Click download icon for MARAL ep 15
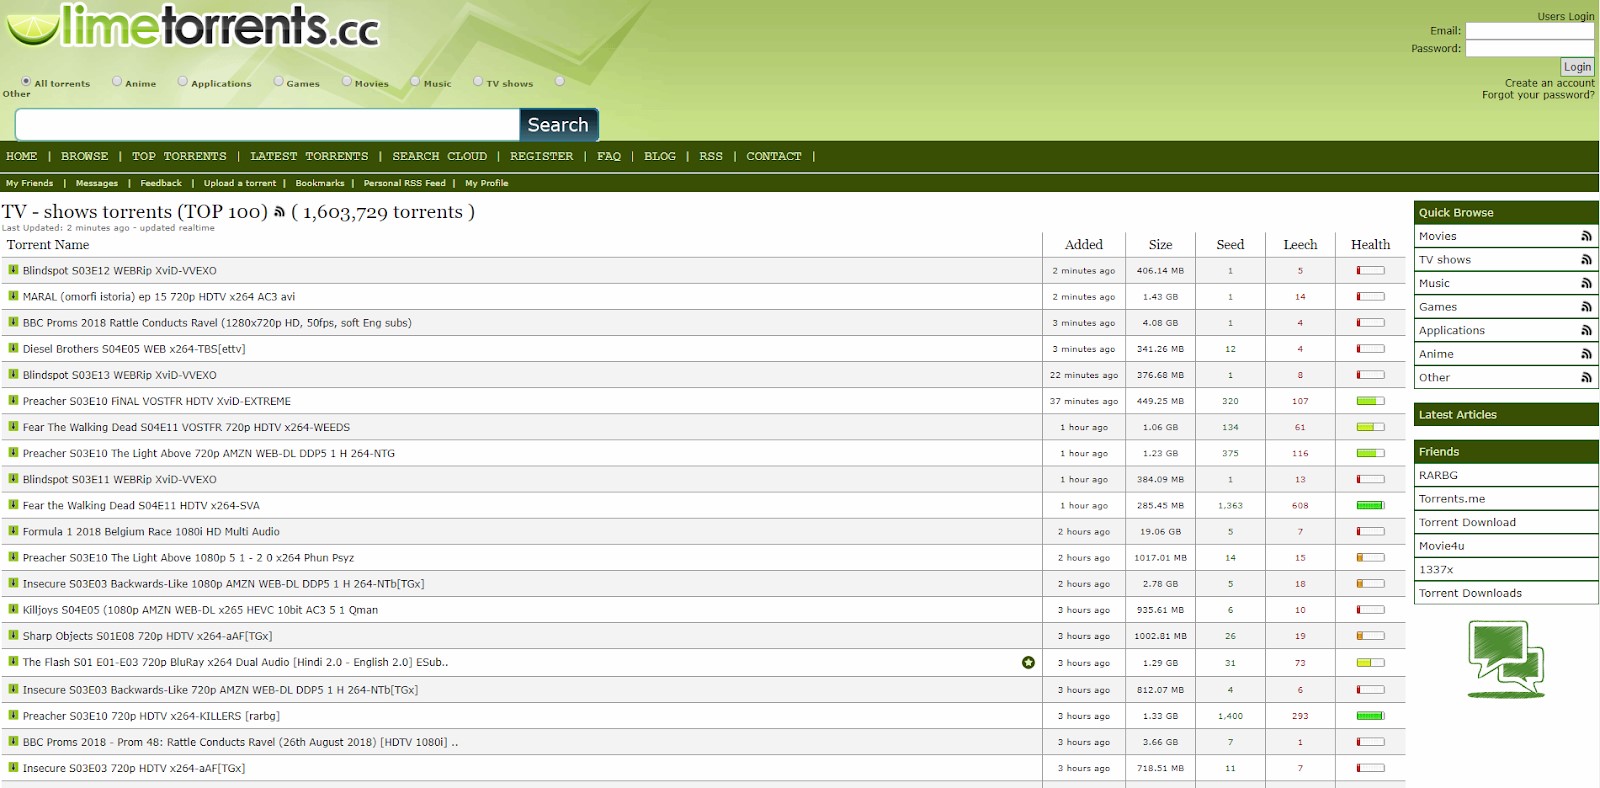The width and height of the screenshot is (1600, 788). coord(13,296)
